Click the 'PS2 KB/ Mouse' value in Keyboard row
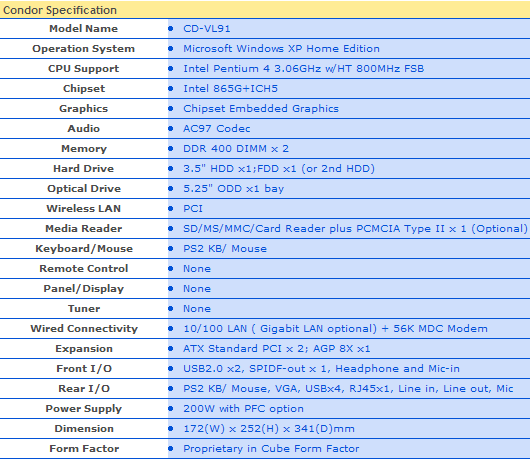530x459 pixels. 225,248
